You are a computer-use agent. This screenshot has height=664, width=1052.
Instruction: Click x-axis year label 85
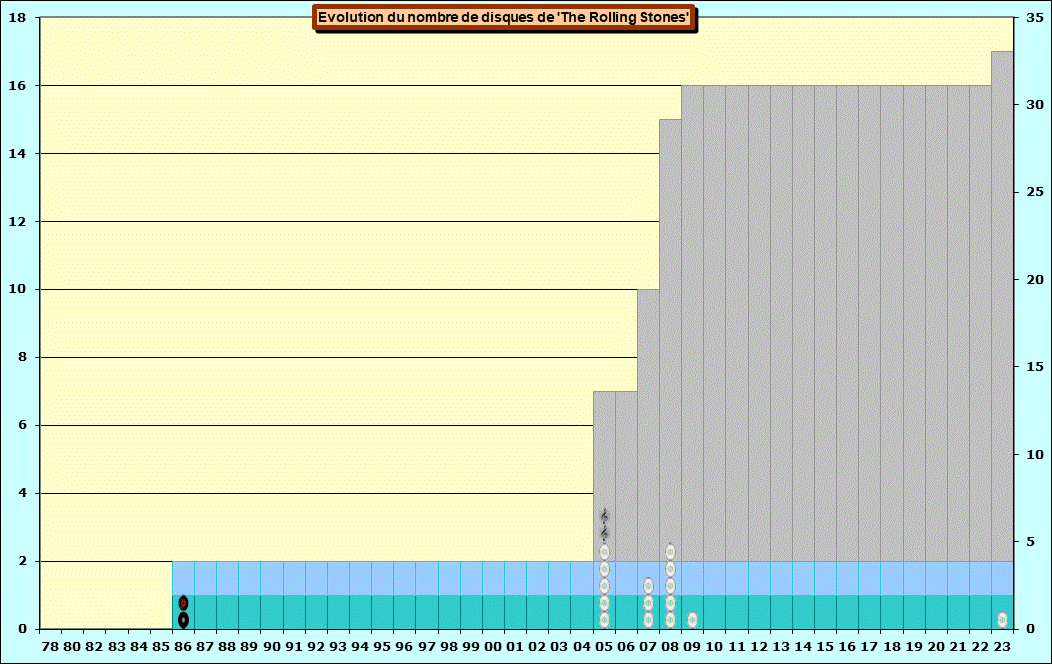tap(161, 647)
